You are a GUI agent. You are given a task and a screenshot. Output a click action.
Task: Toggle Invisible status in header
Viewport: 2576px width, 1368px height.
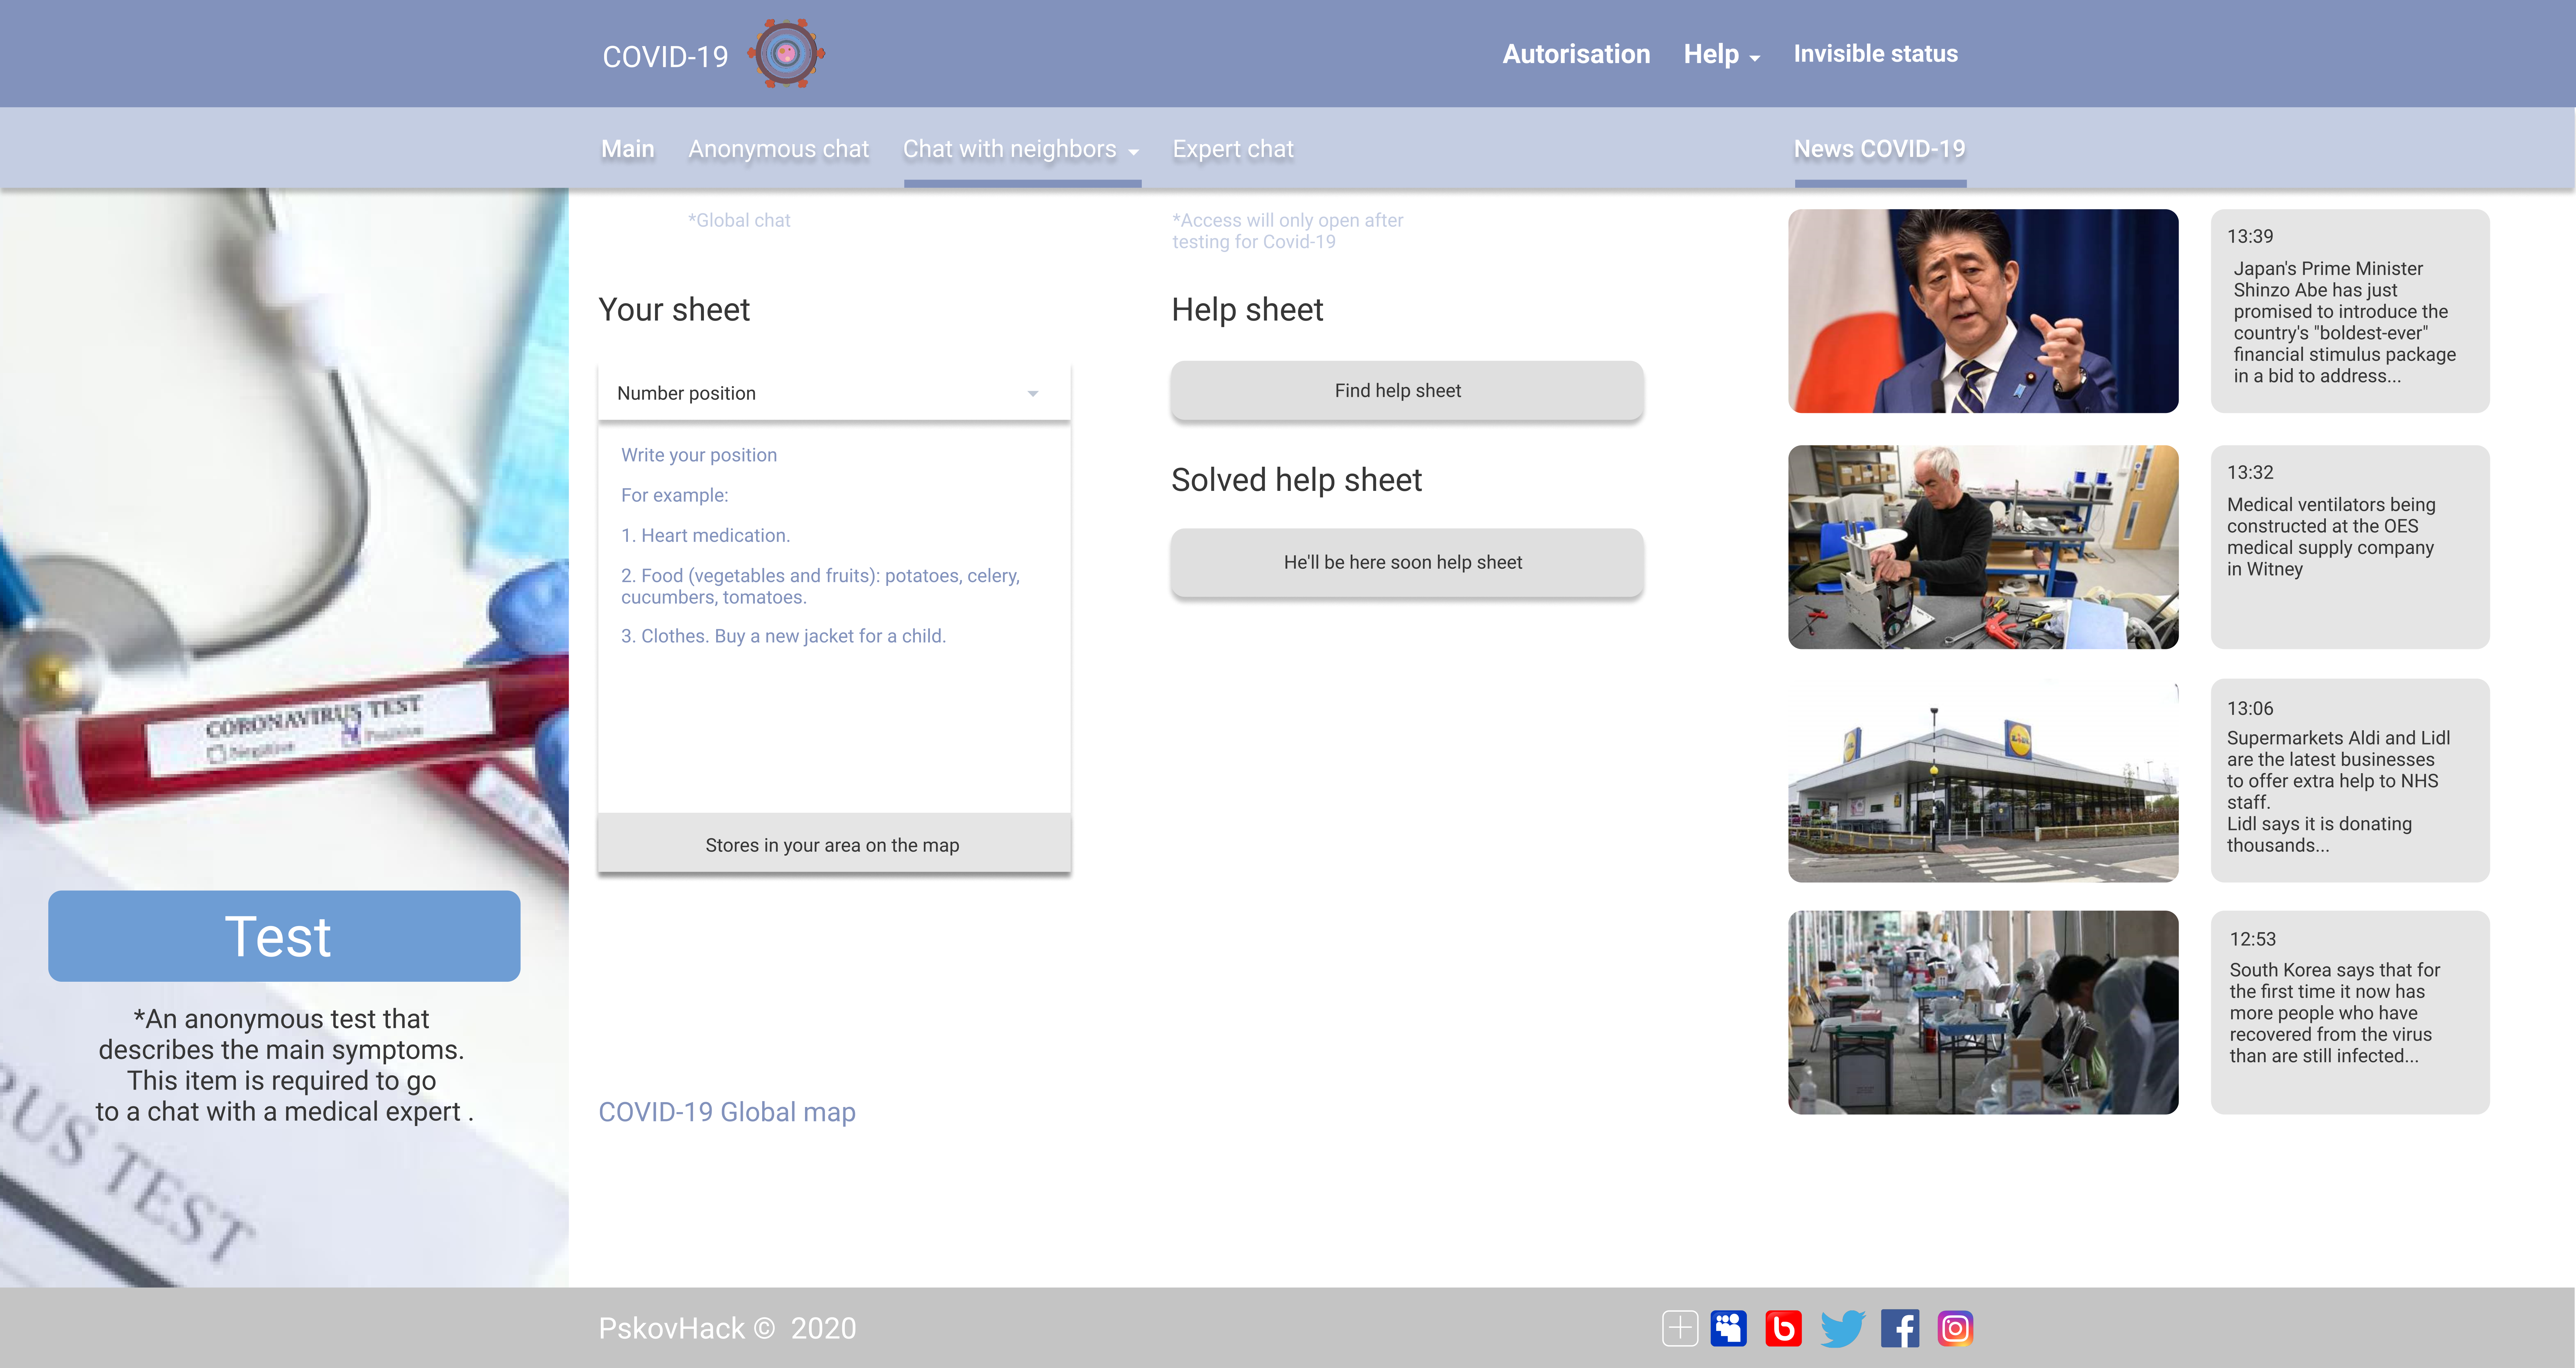click(x=1875, y=54)
